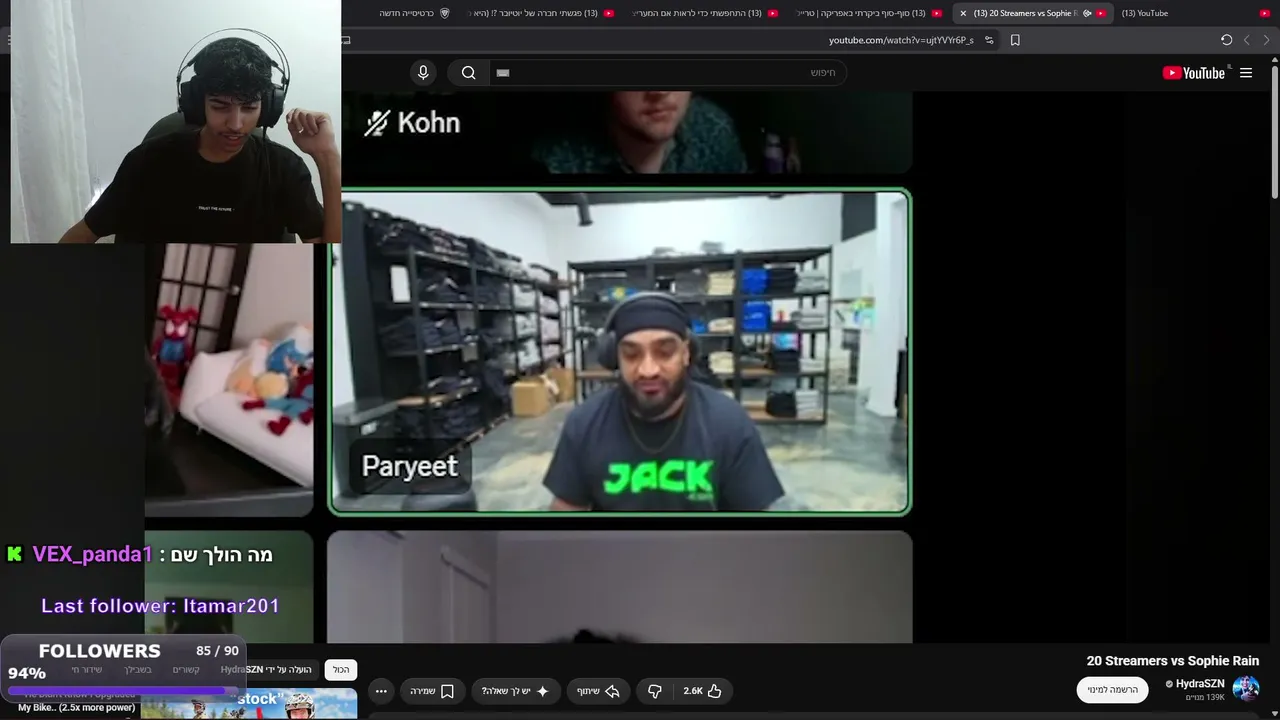Switch to the 'סוף-סוף ביקרתי באפריקה' tab

867,13
